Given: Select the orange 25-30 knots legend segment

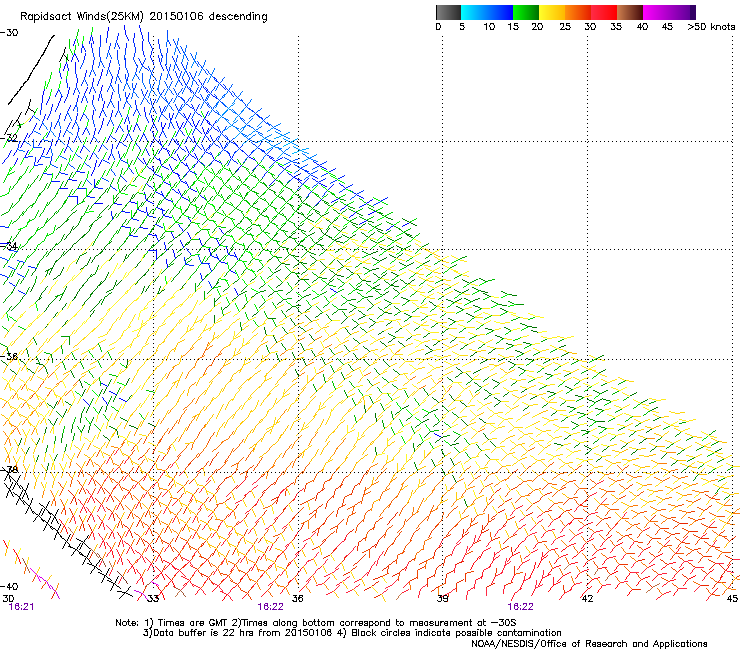Looking at the screenshot, I should pyautogui.click(x=578, y=12).
